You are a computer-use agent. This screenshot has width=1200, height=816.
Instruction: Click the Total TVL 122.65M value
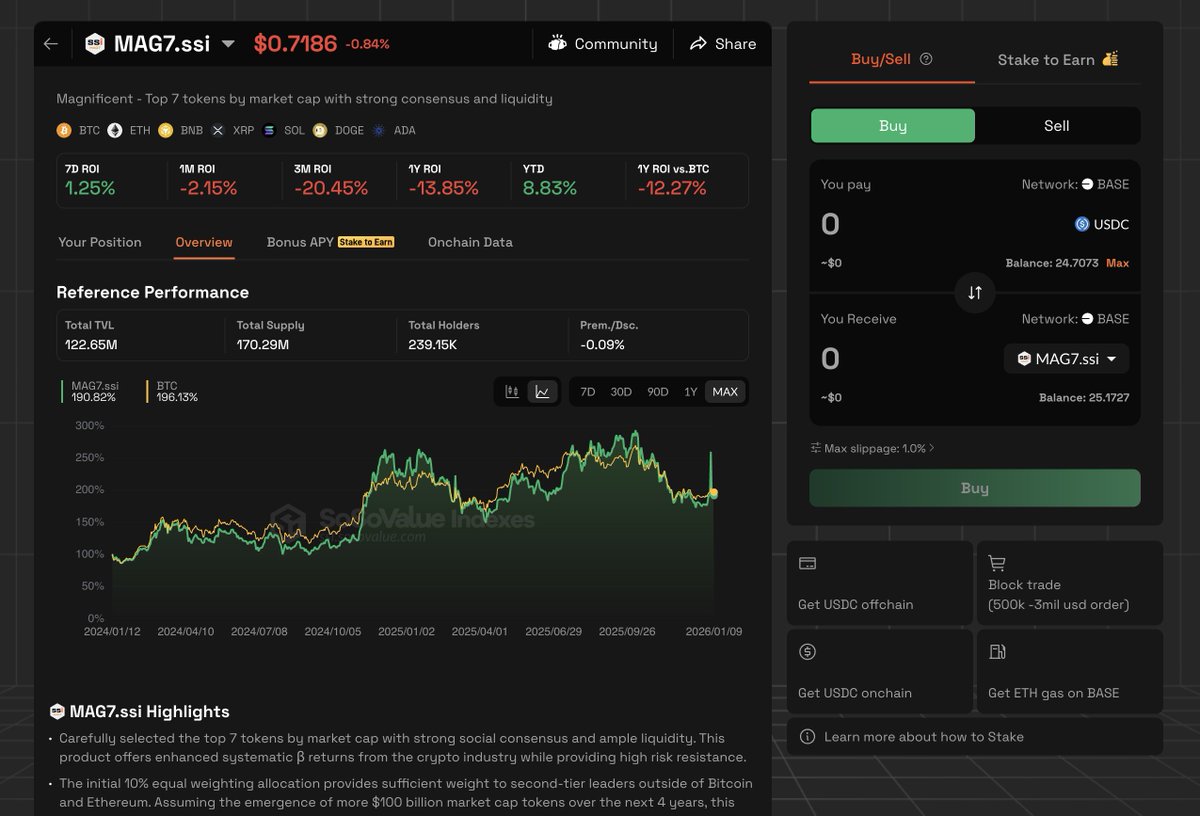pyautogui.click(x=91, y=345)
